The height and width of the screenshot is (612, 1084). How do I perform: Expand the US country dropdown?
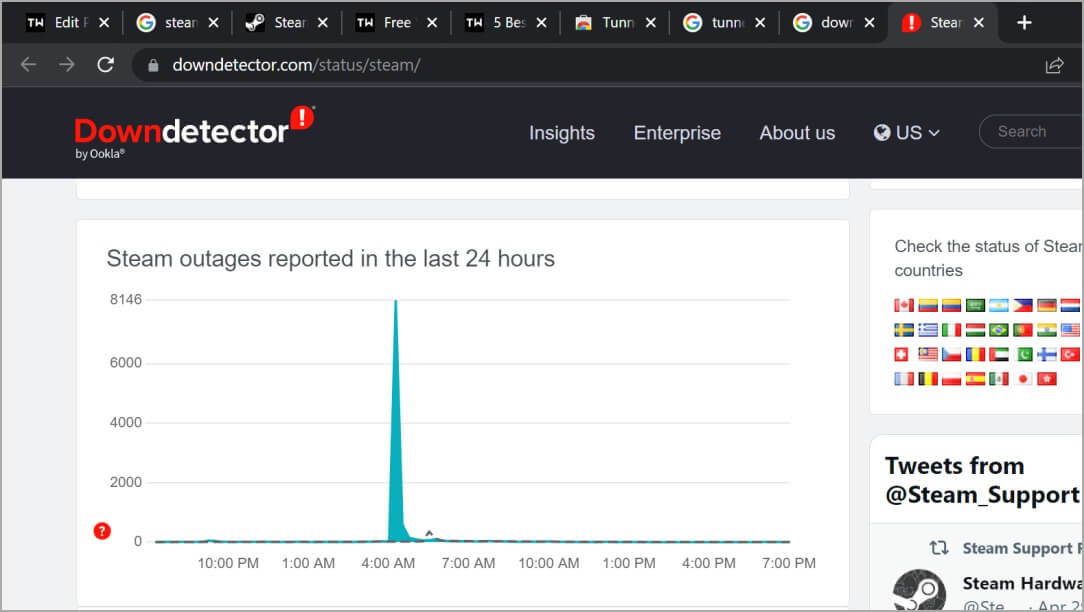(x=906, y=133)
